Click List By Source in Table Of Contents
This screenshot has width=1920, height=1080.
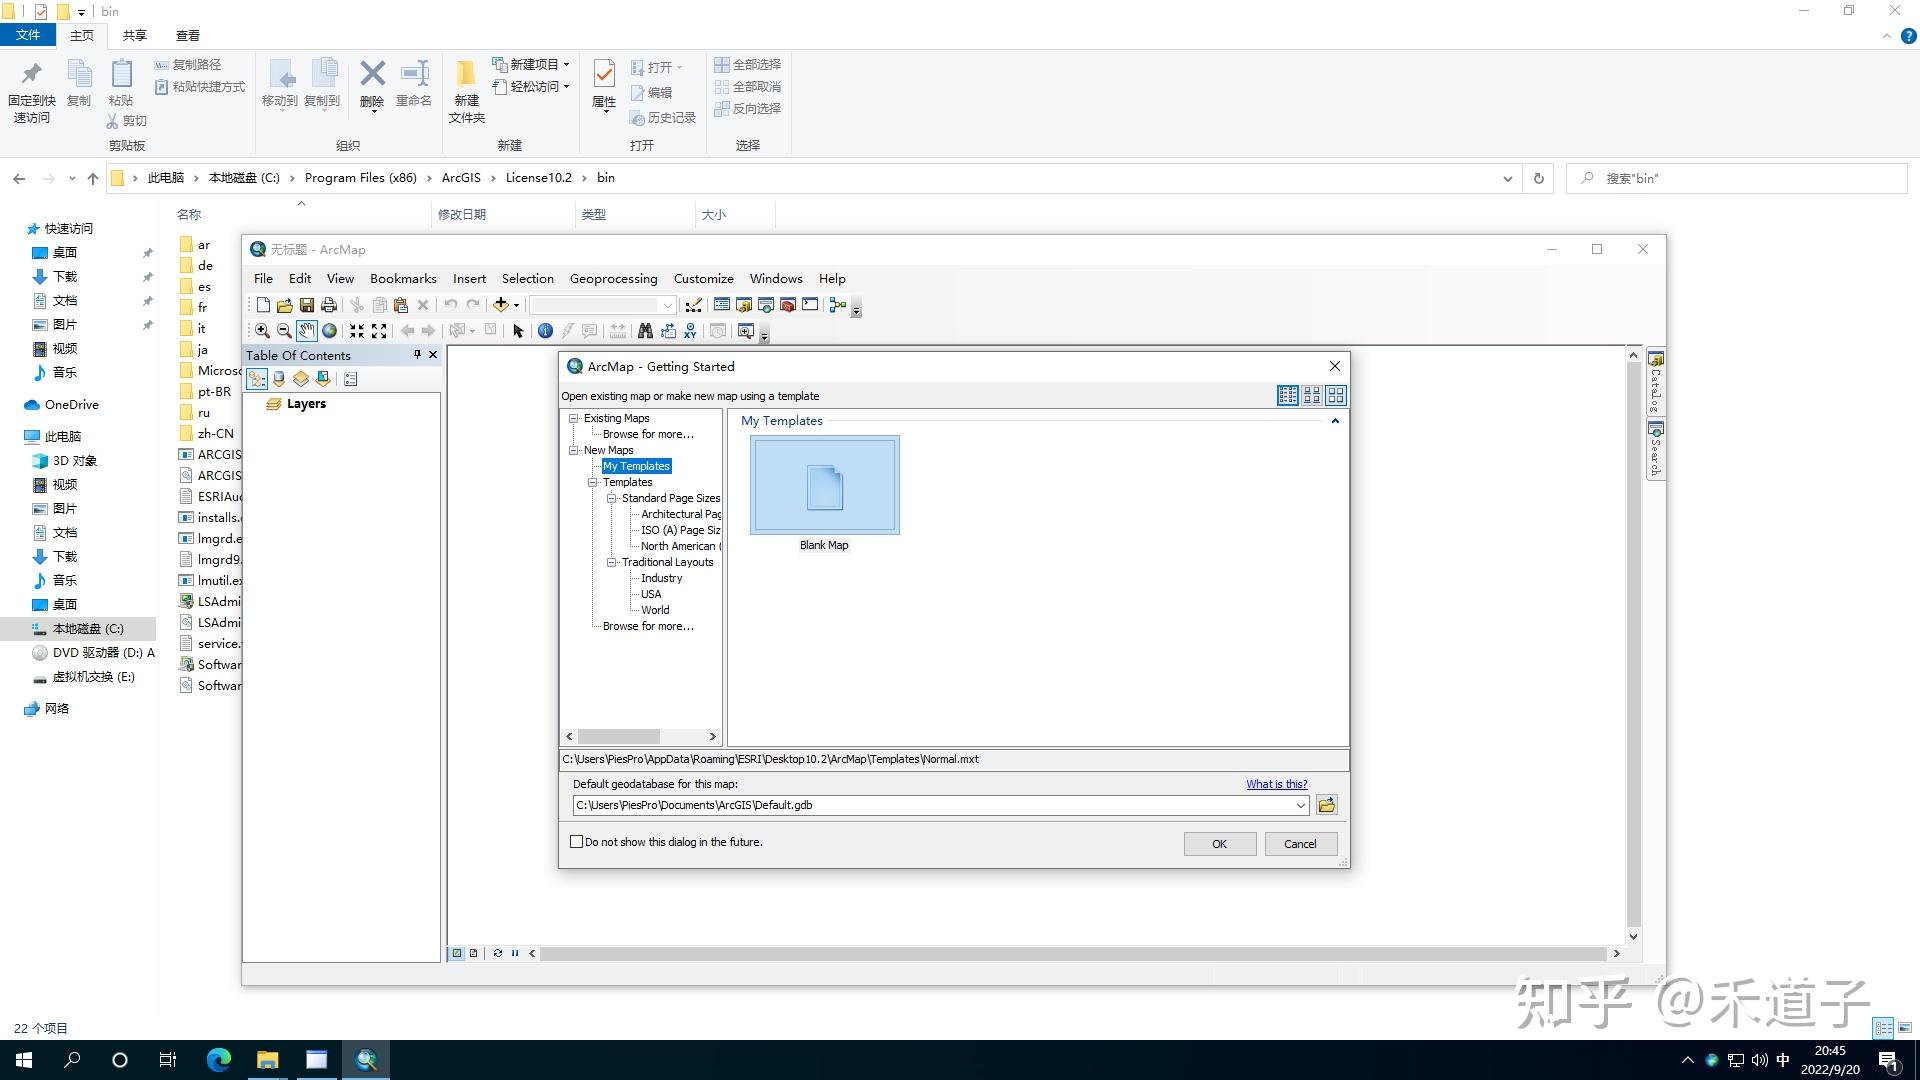point(279,379)
